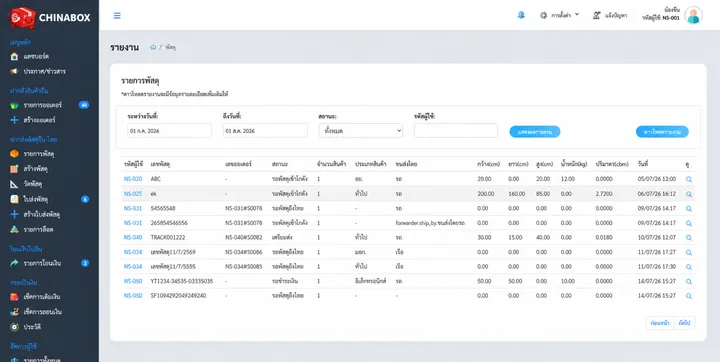
Task: Click the volume (cbm) column header
Action: pyautogui.click(x=612, y=164)
